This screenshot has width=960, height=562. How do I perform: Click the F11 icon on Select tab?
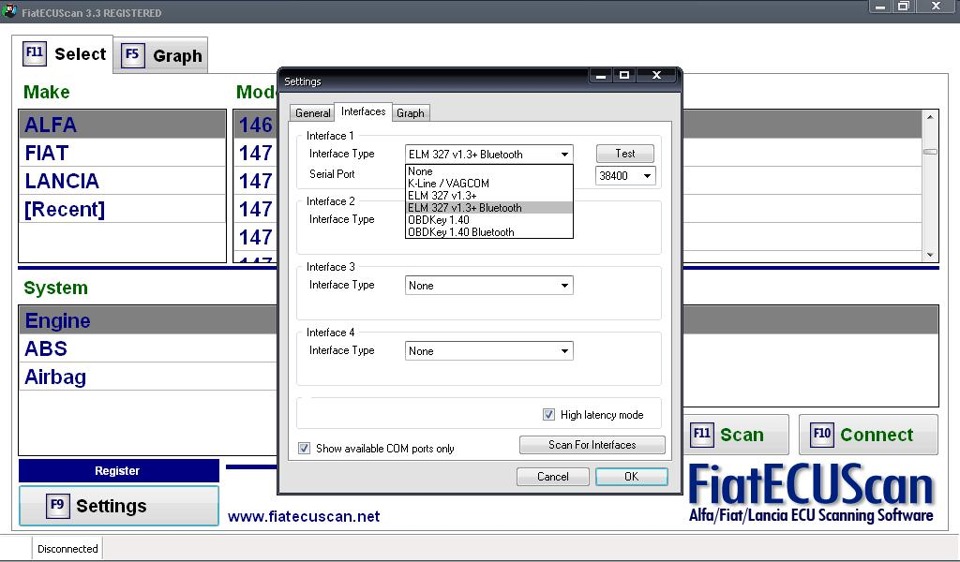[x=35, y=53]
